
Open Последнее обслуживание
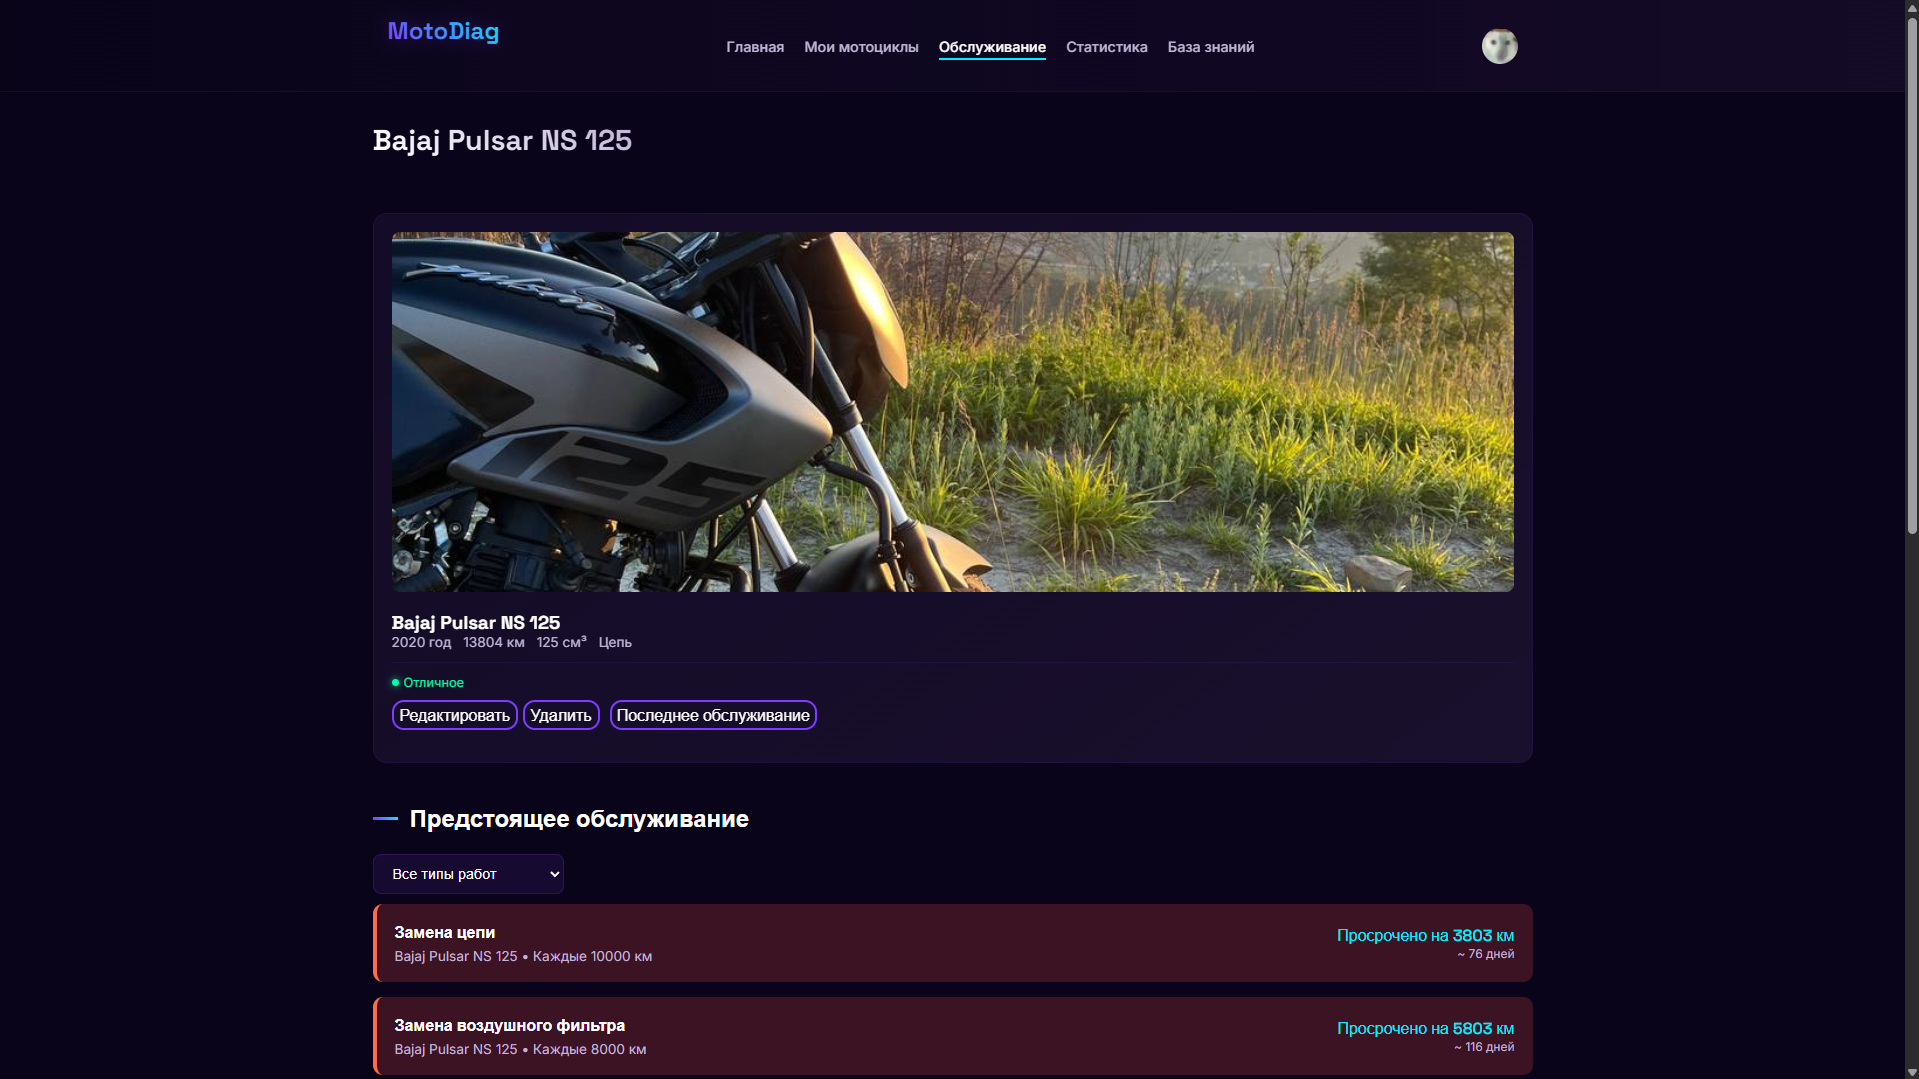[x=713, y=715]
